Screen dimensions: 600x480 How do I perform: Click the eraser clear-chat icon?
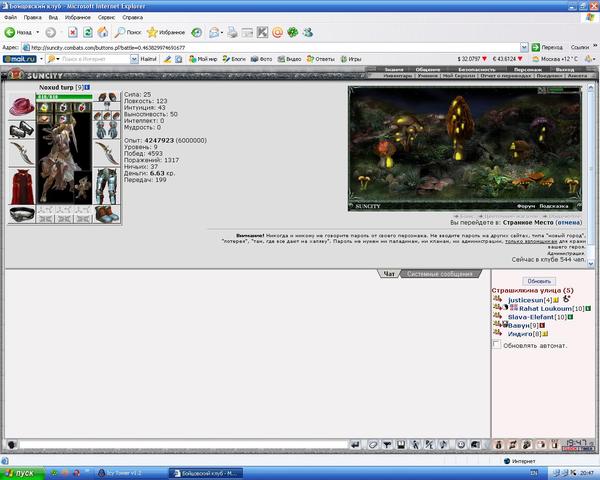click(x=373, y=445)
